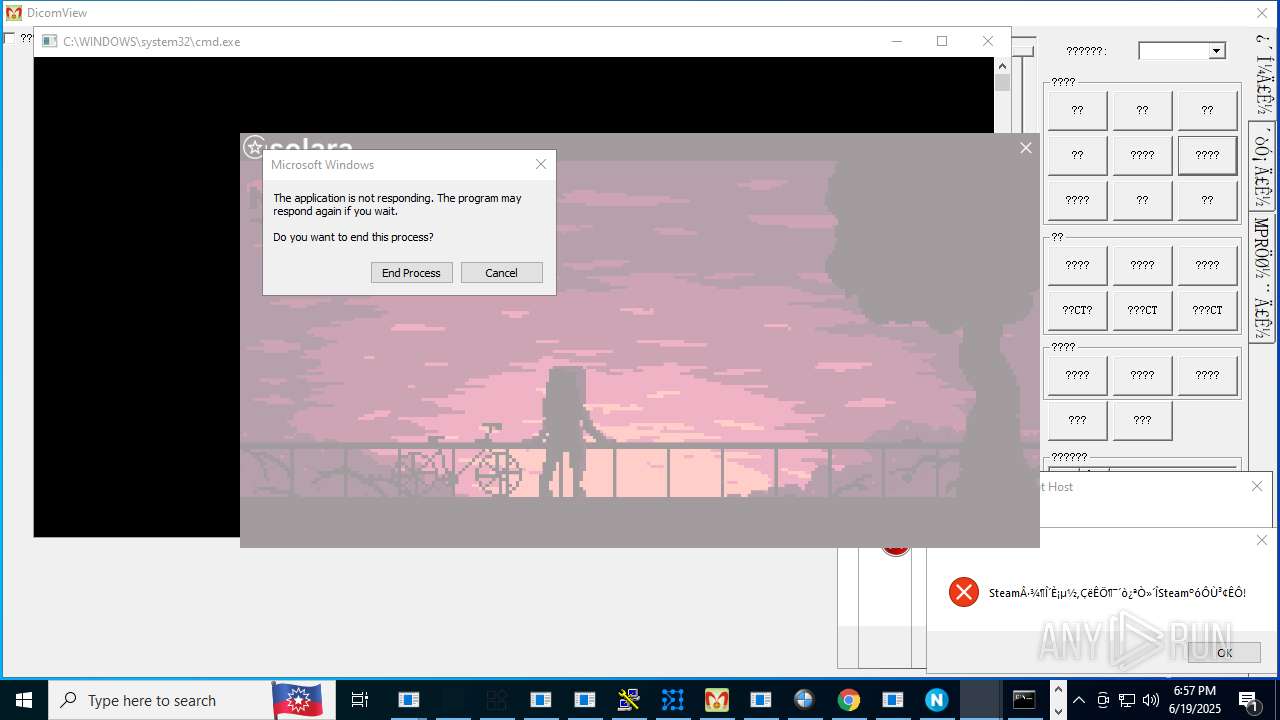Maximize the cmd.exe window

[942, 41]
